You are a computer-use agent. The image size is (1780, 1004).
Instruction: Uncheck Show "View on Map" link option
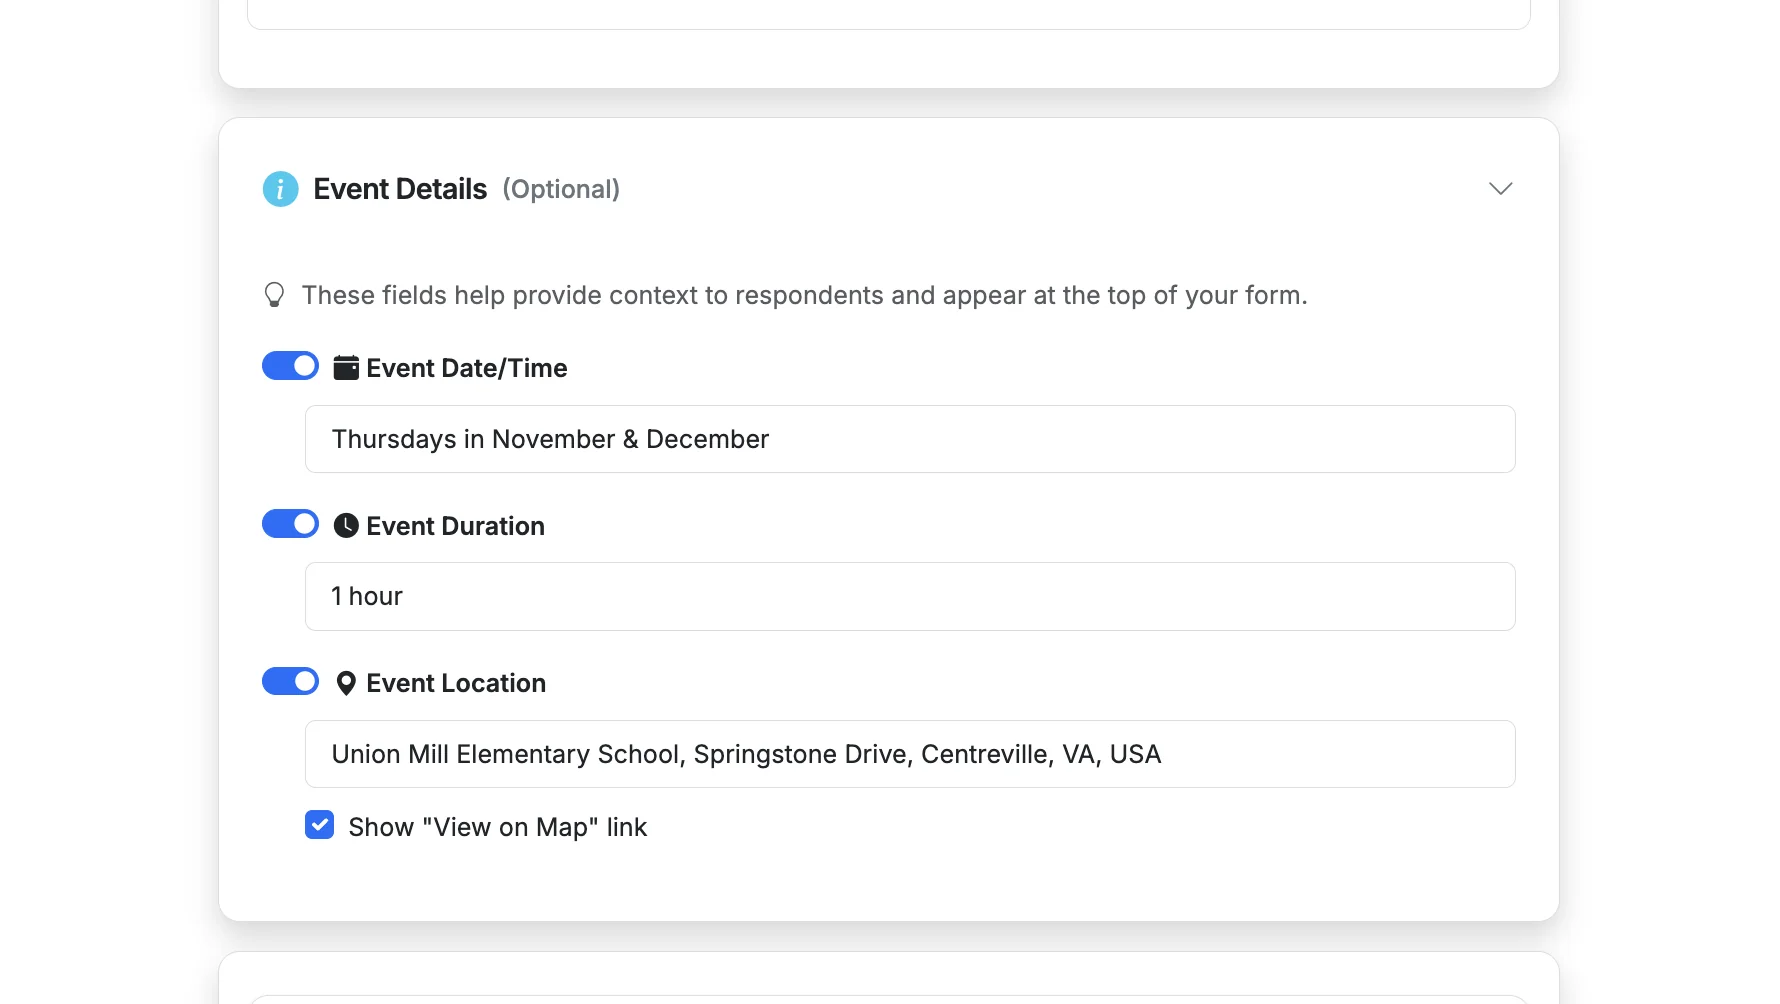tap(319, 825)
